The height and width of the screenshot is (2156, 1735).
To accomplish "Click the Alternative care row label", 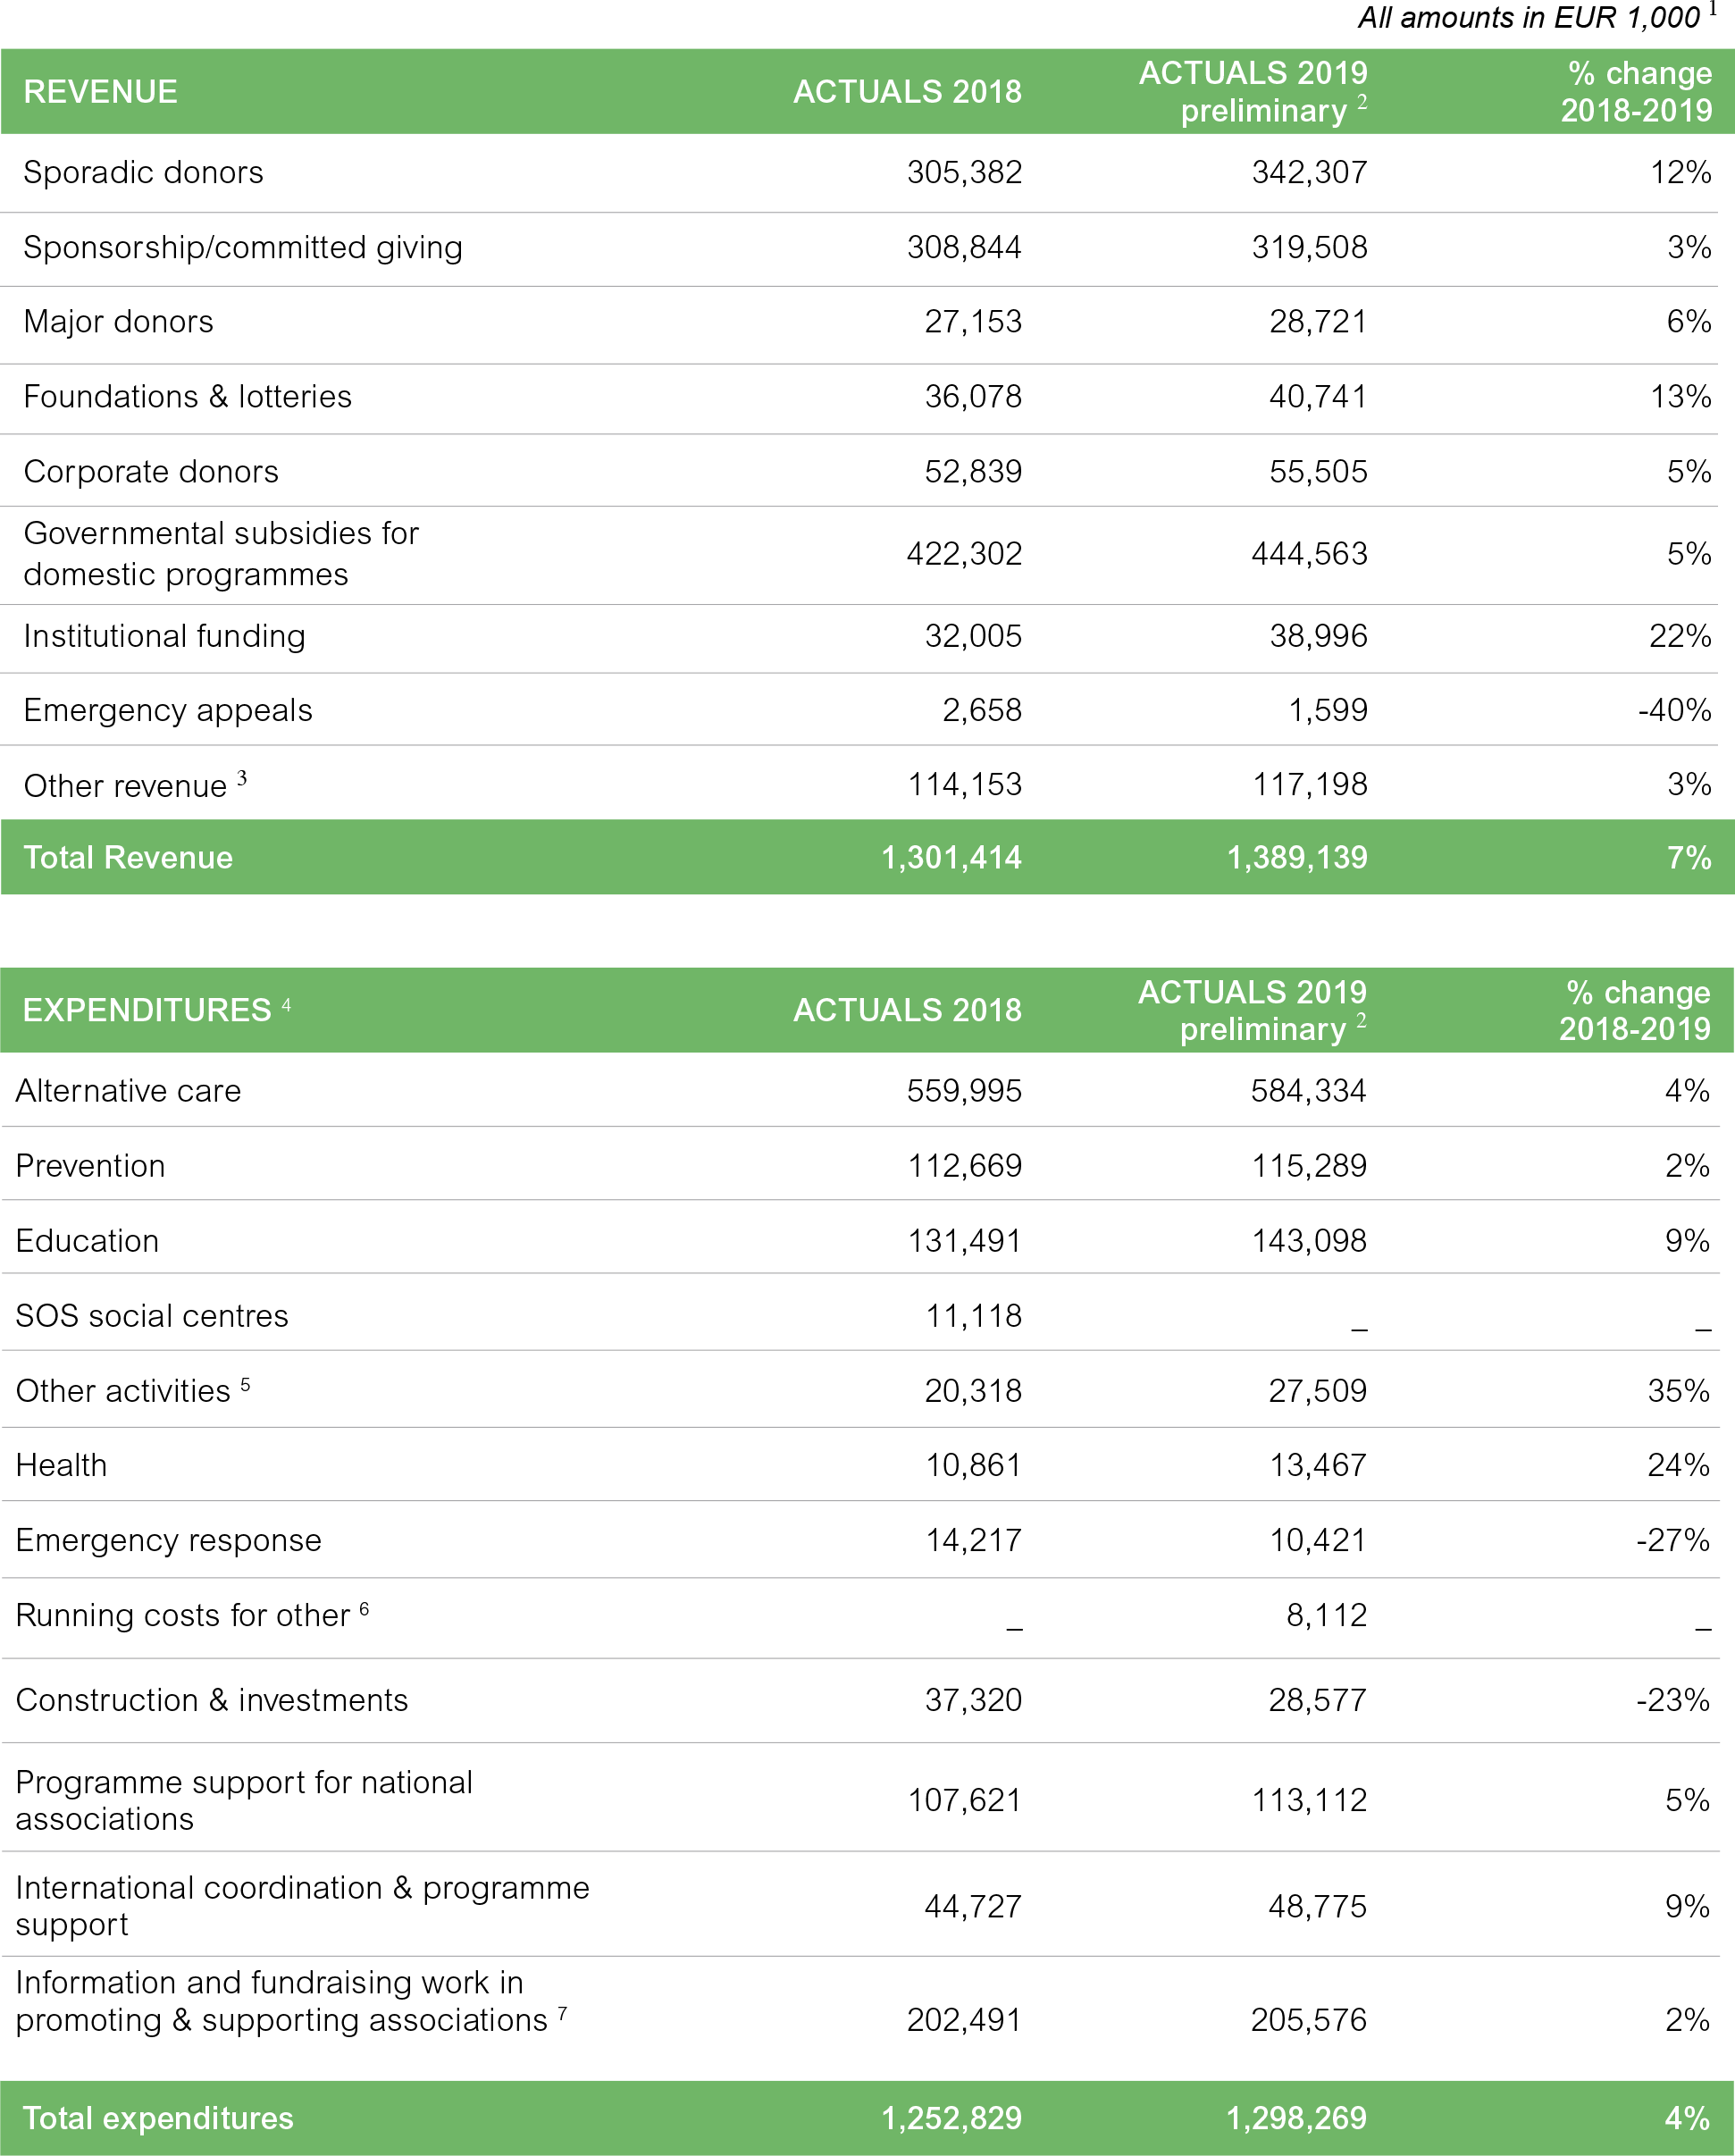I will [x=128, y=1091].
